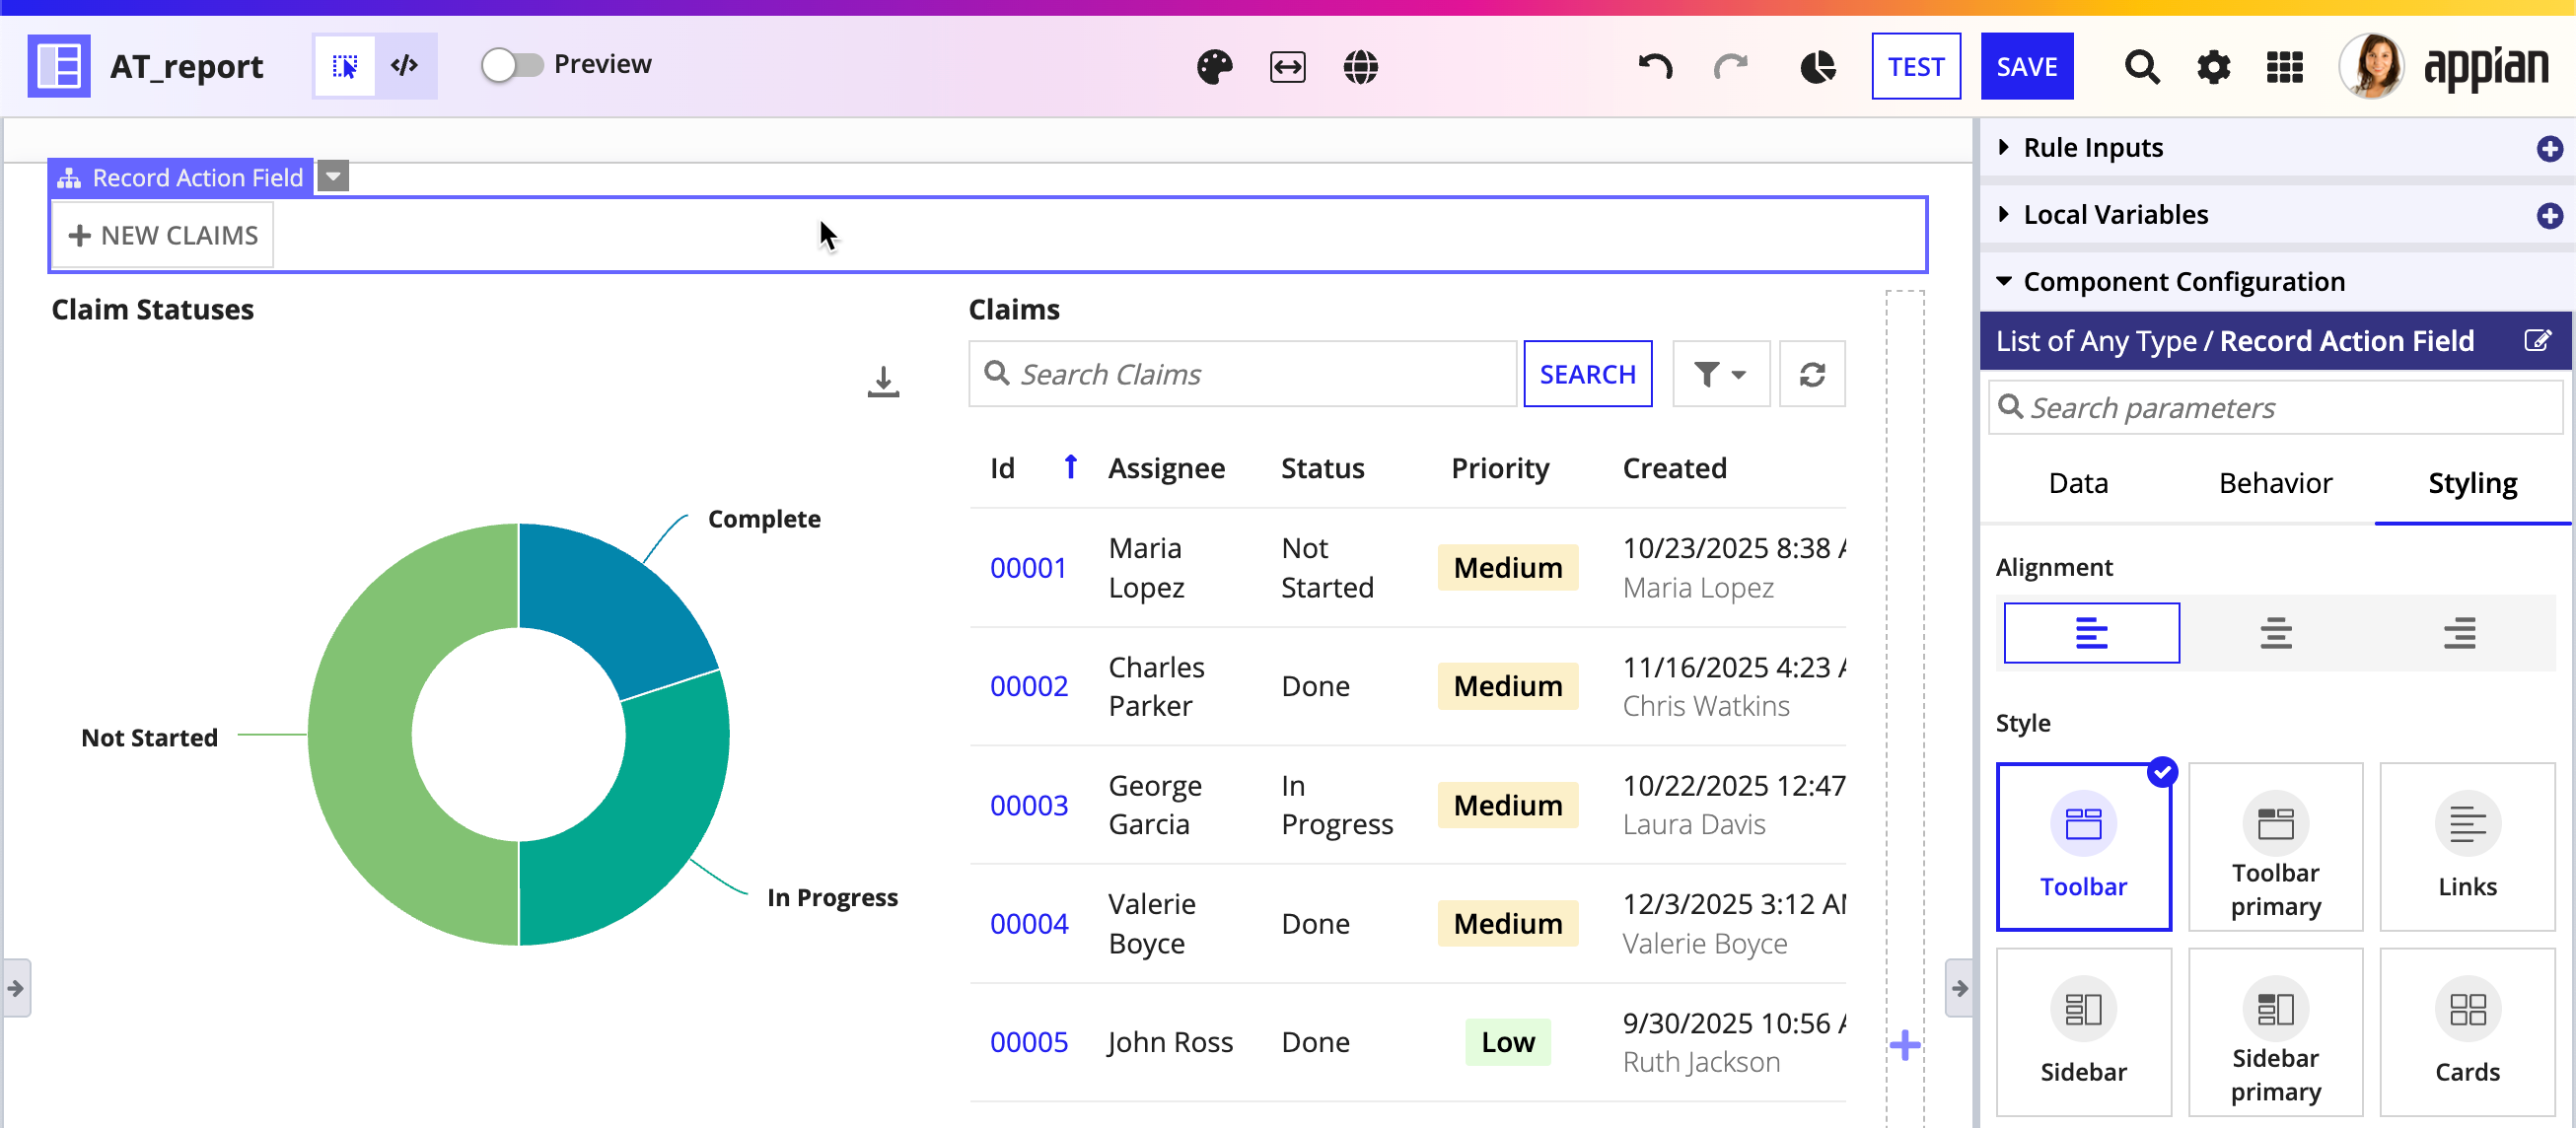Open the Record Action Field dropdown arrow

(x=333, y=177)
